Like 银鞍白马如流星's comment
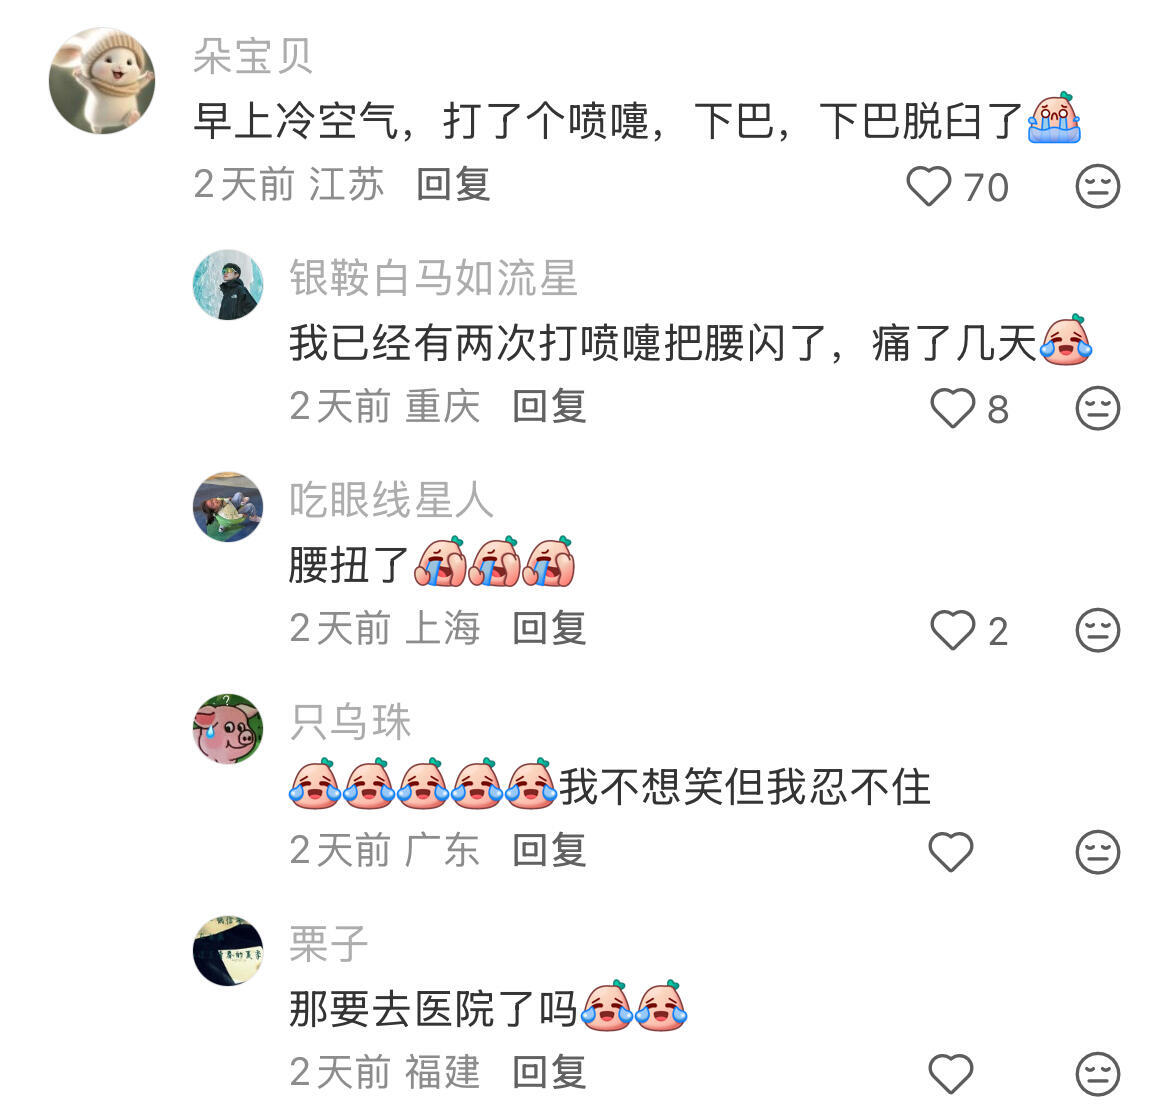The width and height of the screenshot is (1170, 1116). coord(952,408)
